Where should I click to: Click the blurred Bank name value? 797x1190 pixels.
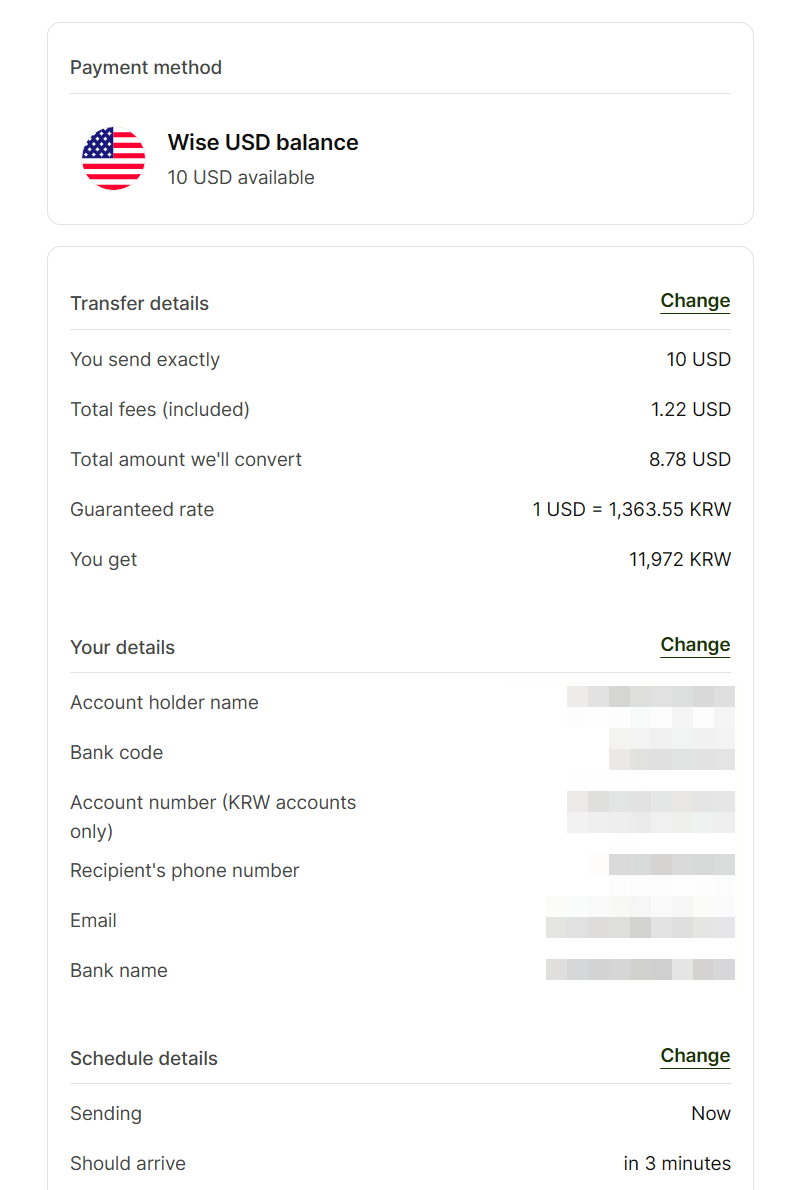pyautogui.click(x=640, y=970)
